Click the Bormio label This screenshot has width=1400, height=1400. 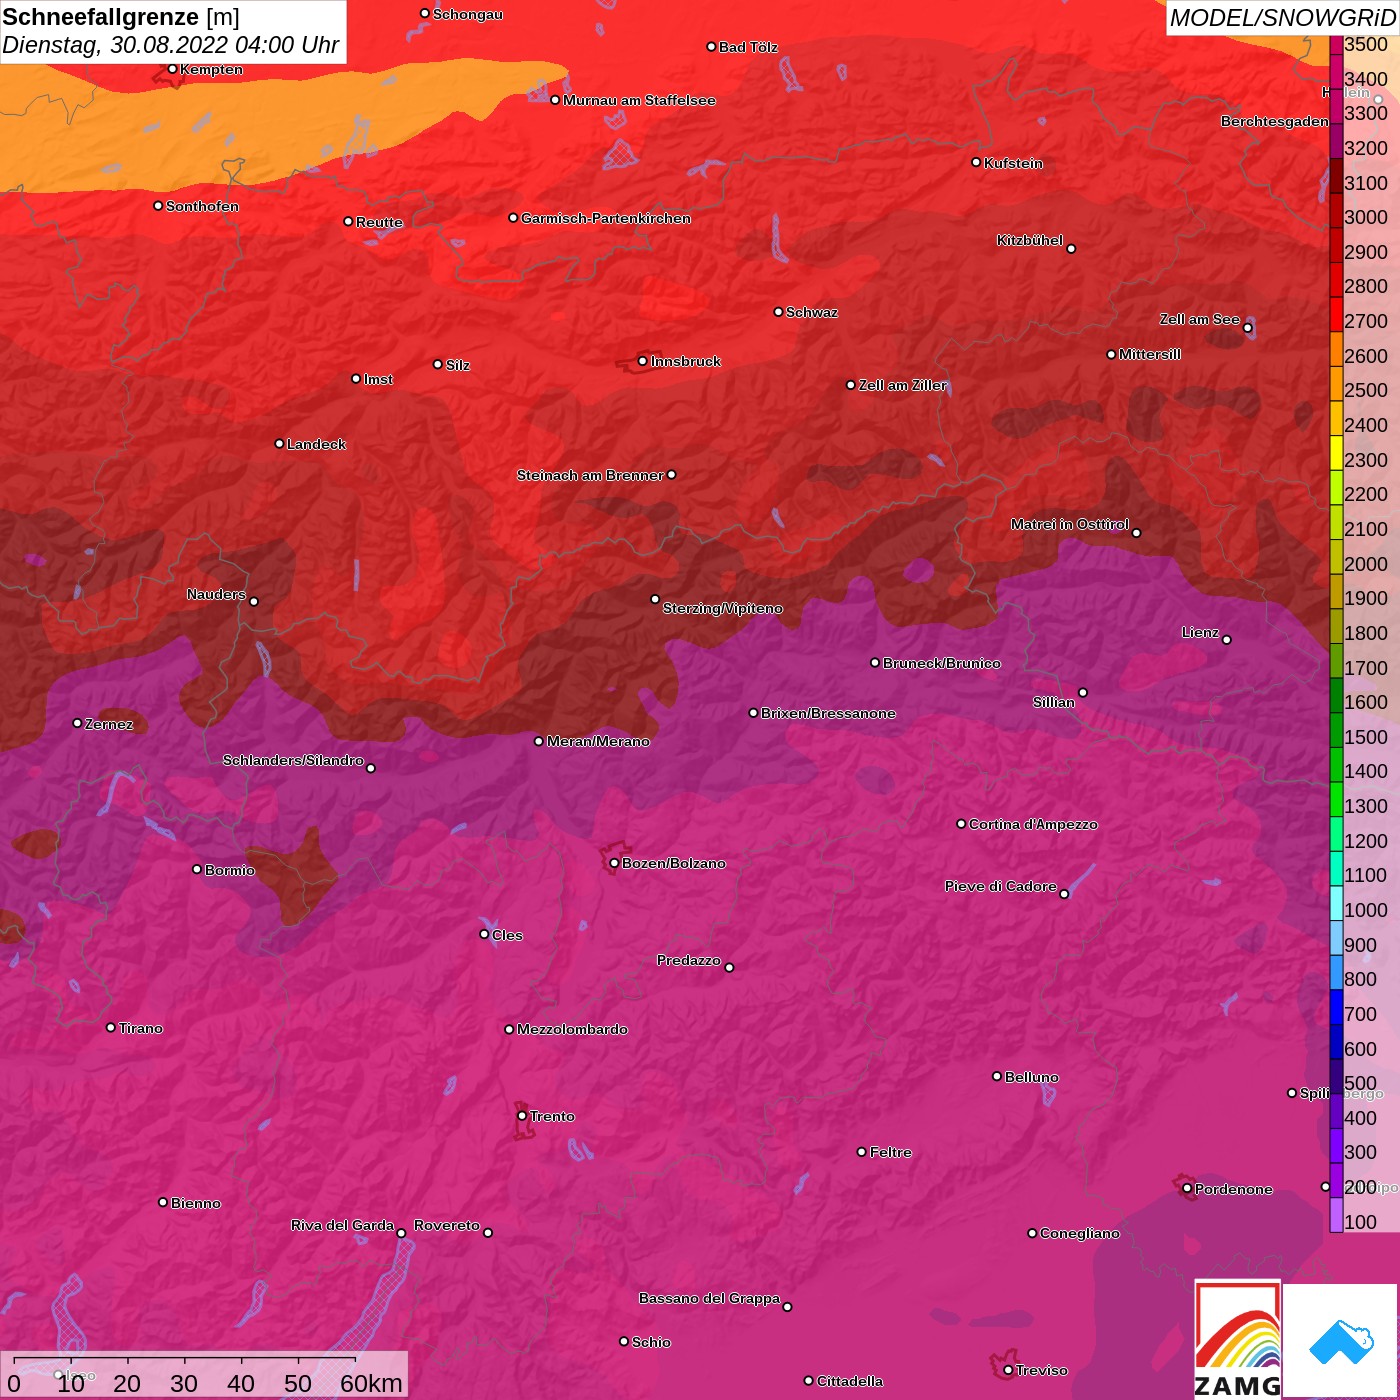click(x=229, y=870)
